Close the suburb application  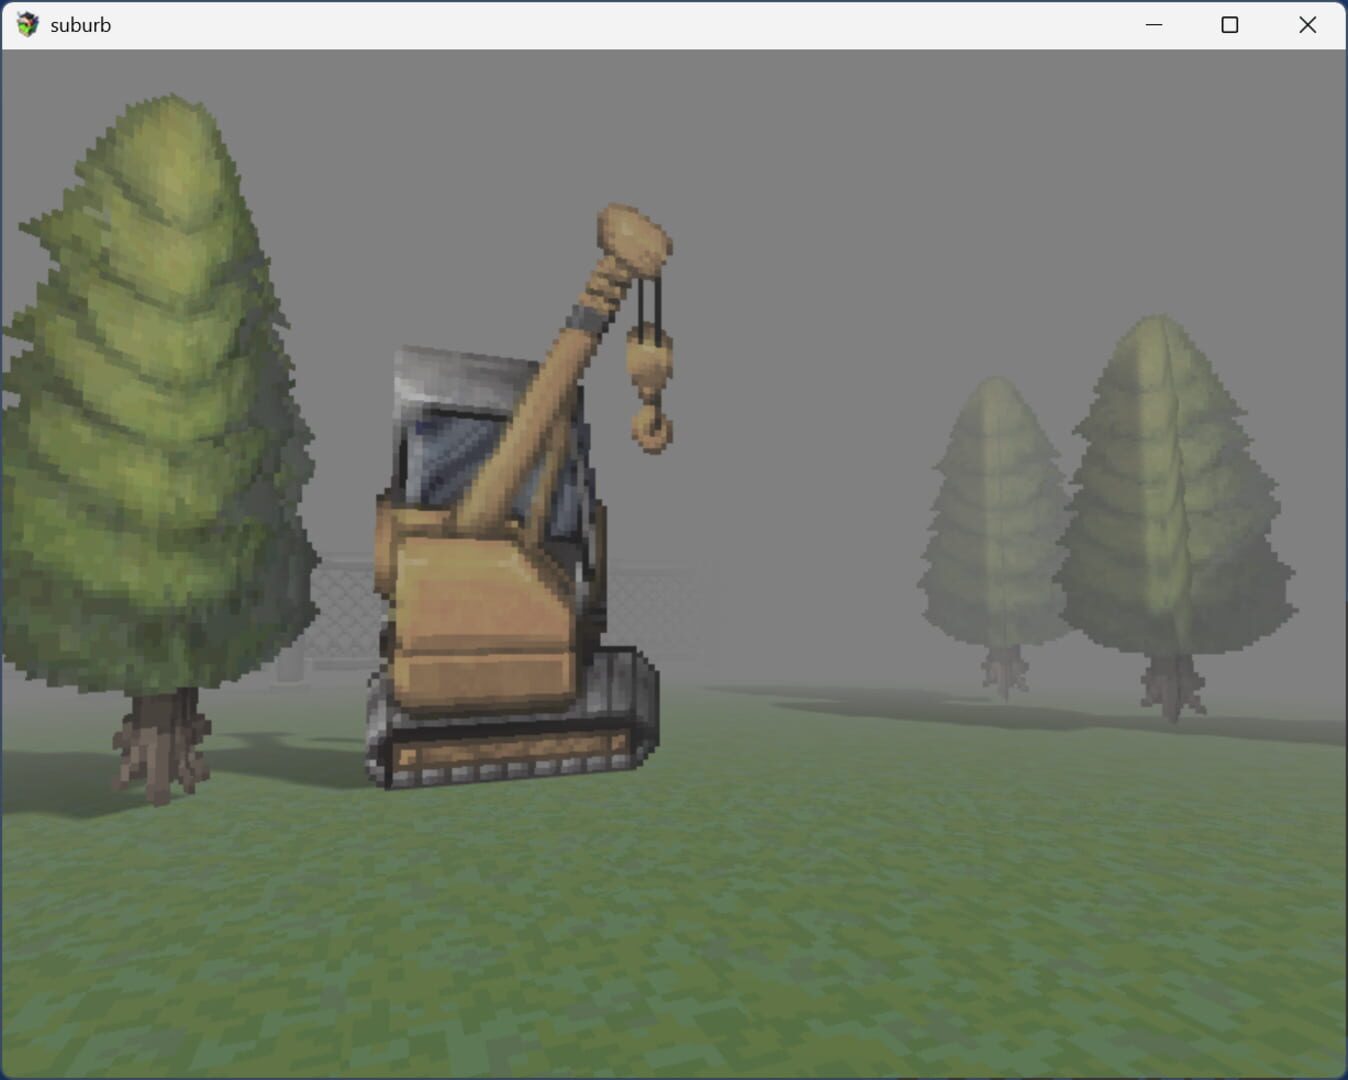[1308, 24]
